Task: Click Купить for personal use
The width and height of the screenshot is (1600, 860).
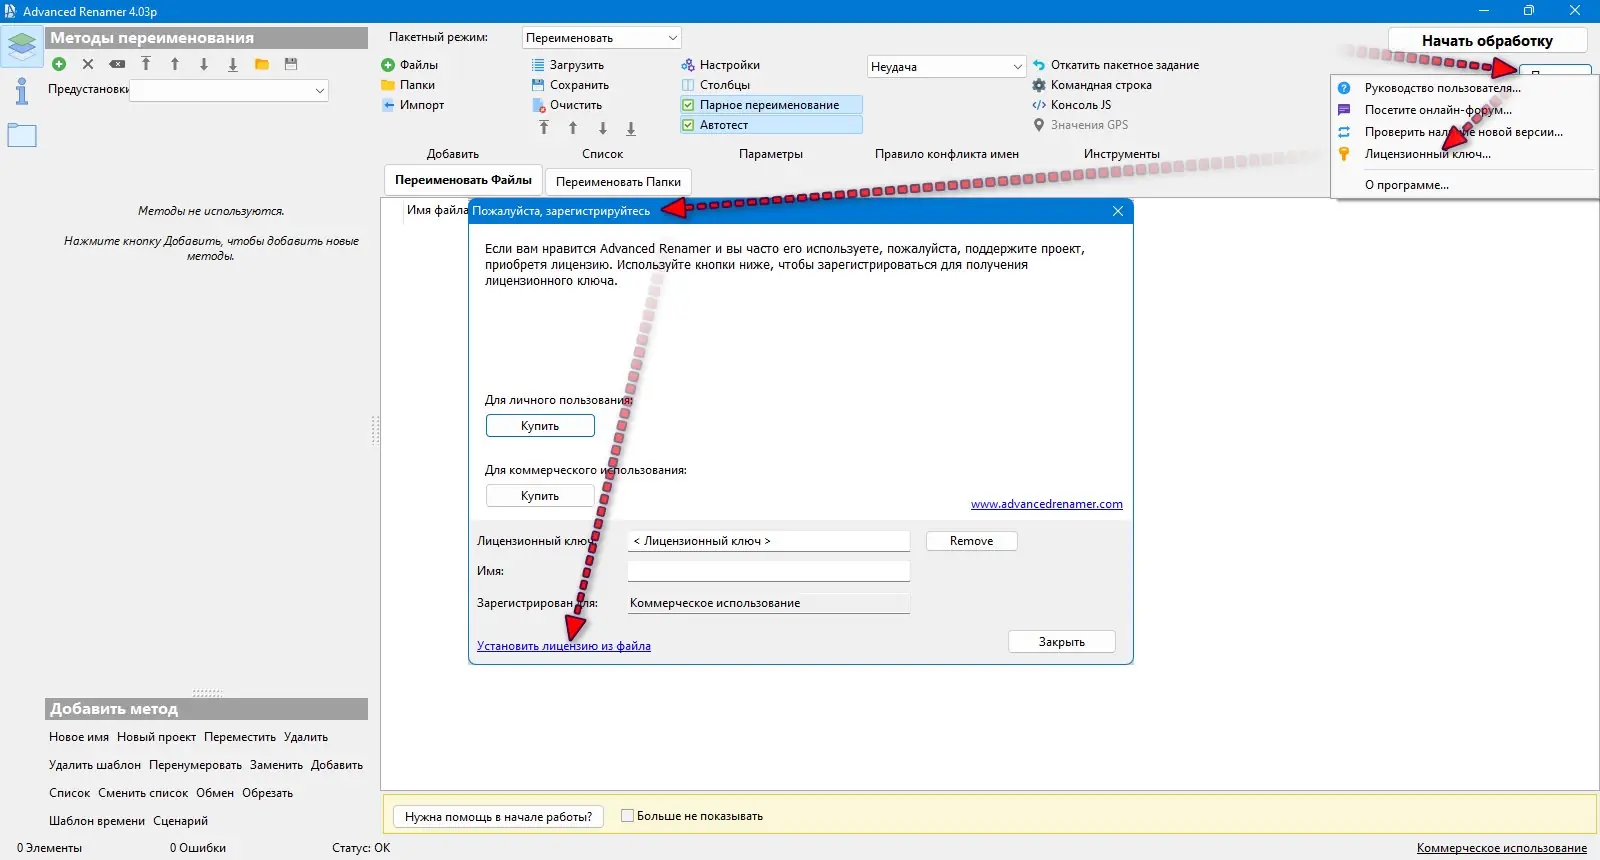Action: point(540,426)
